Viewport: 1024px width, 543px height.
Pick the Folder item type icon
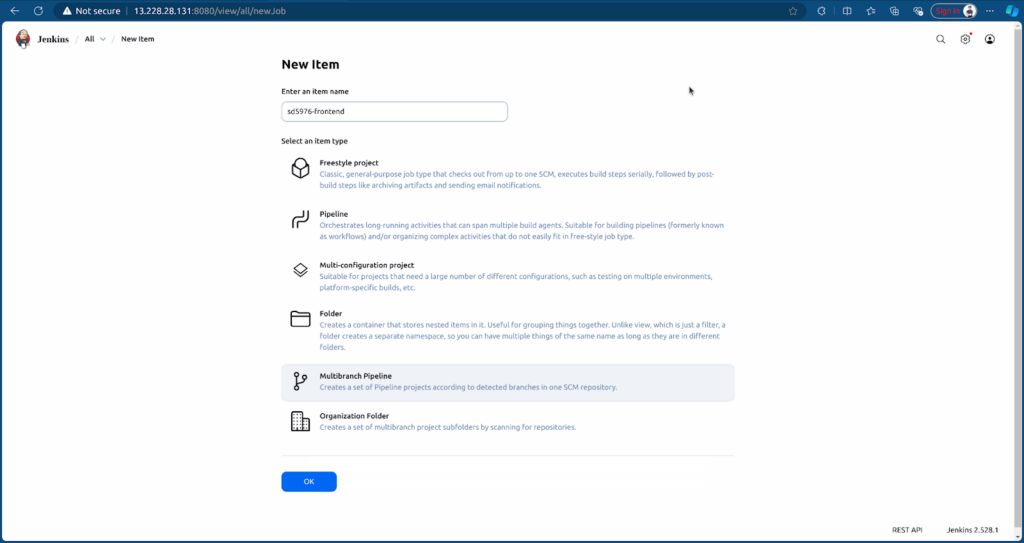[x=300, y=319]
